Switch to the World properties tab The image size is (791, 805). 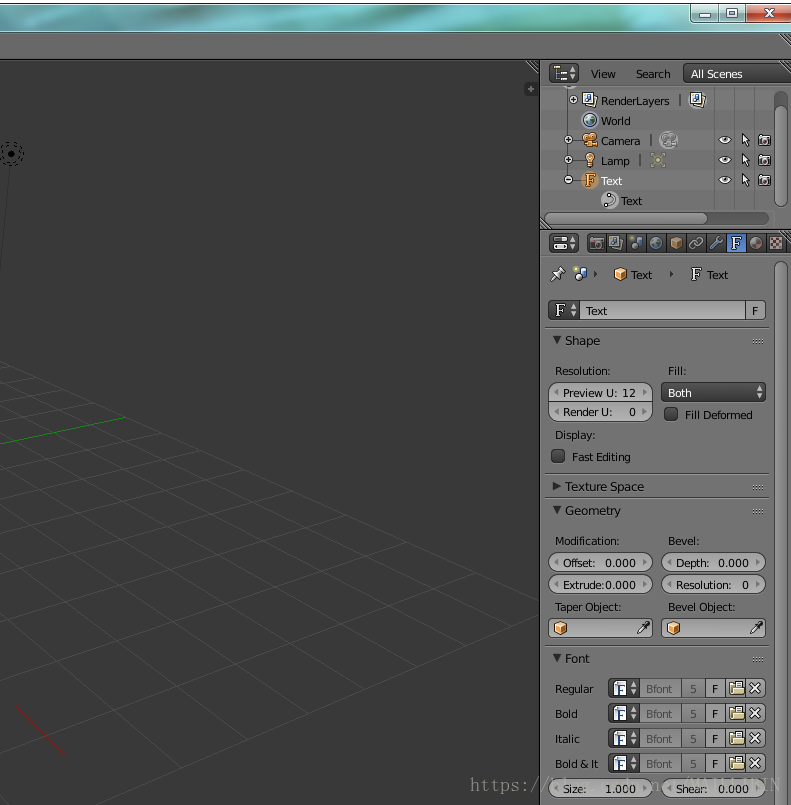[655, 243]
